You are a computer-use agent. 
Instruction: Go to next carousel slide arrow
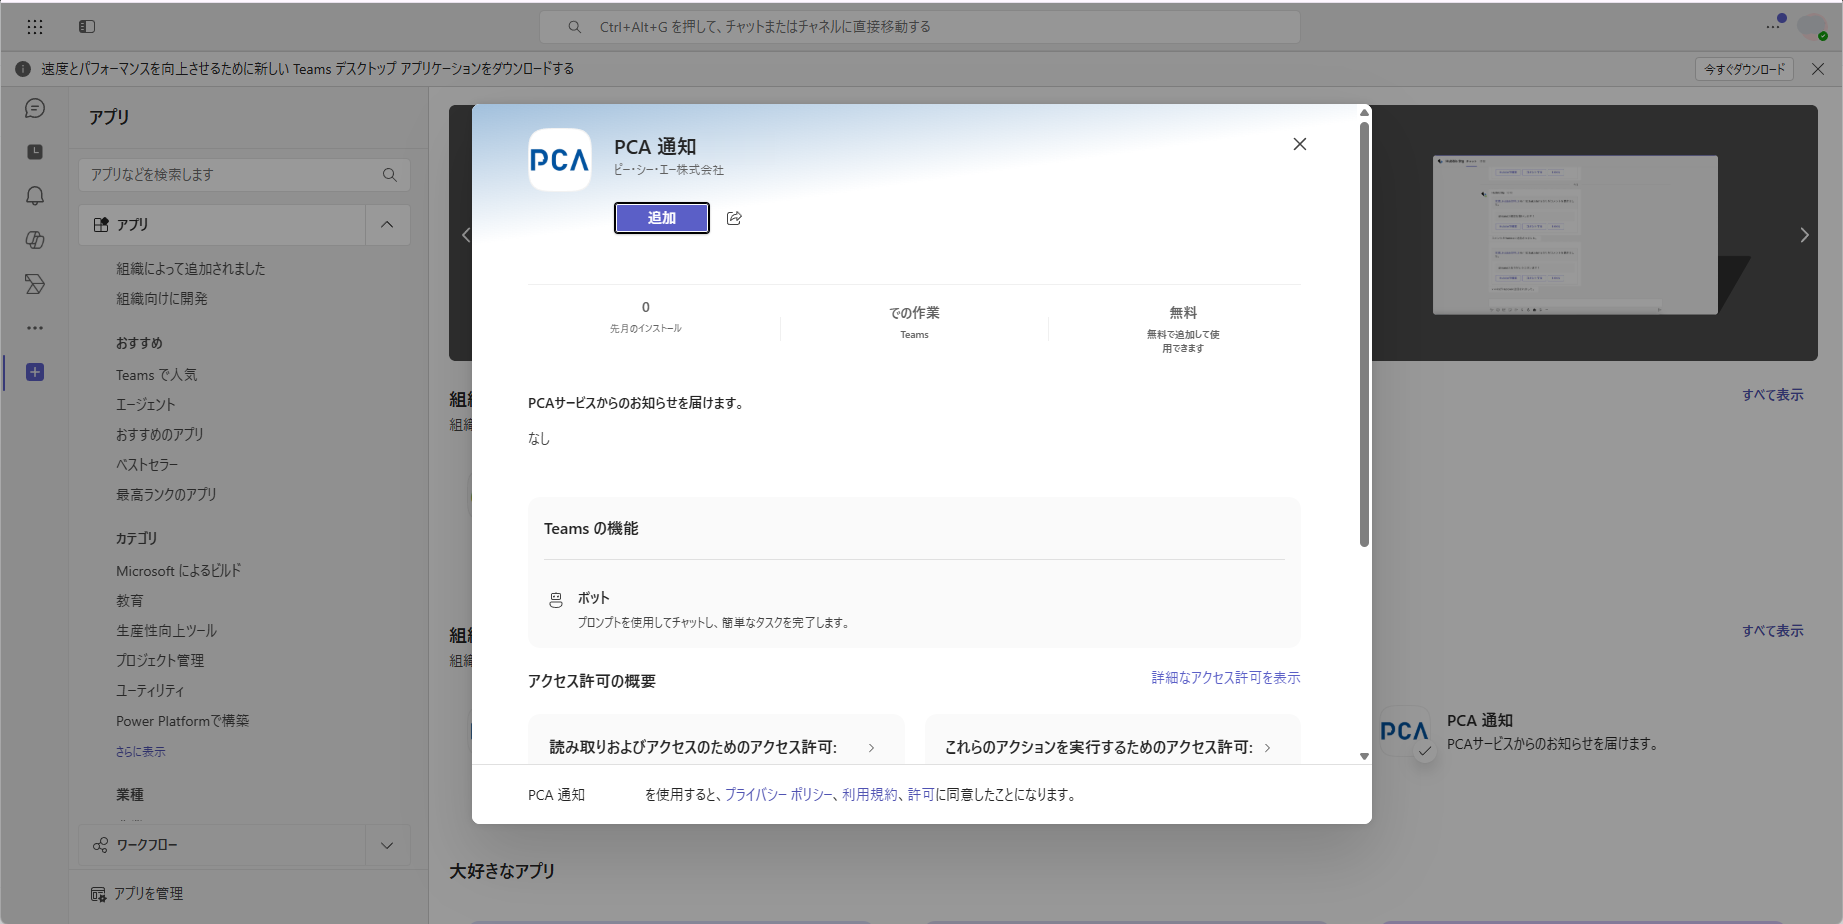pos(1804,235)
